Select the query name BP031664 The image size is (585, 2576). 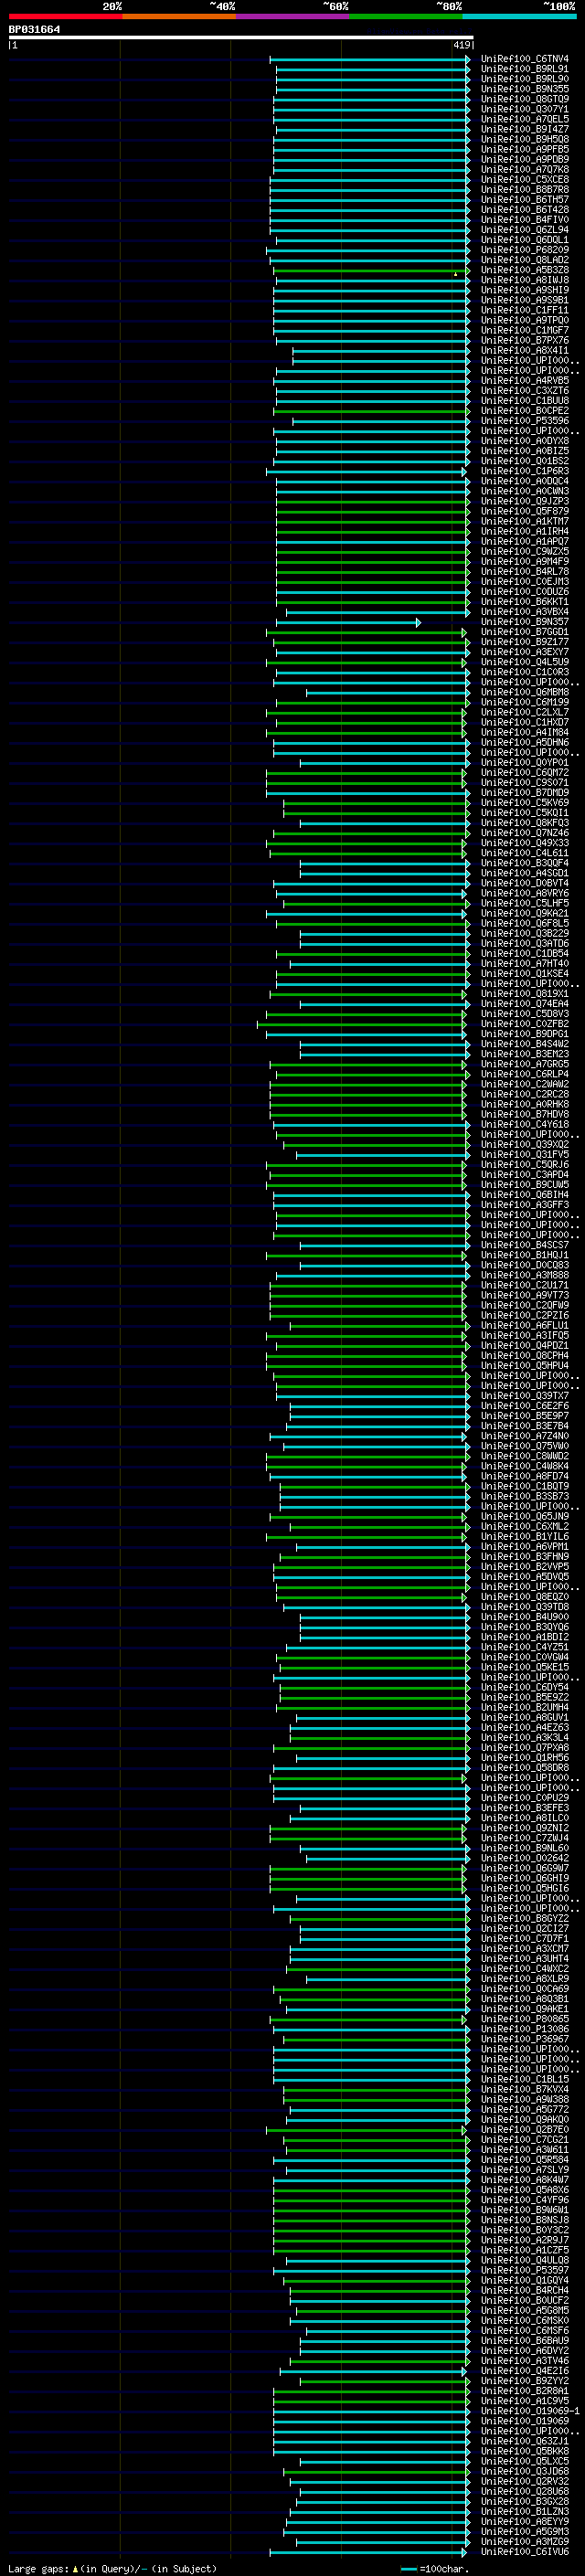35,29
